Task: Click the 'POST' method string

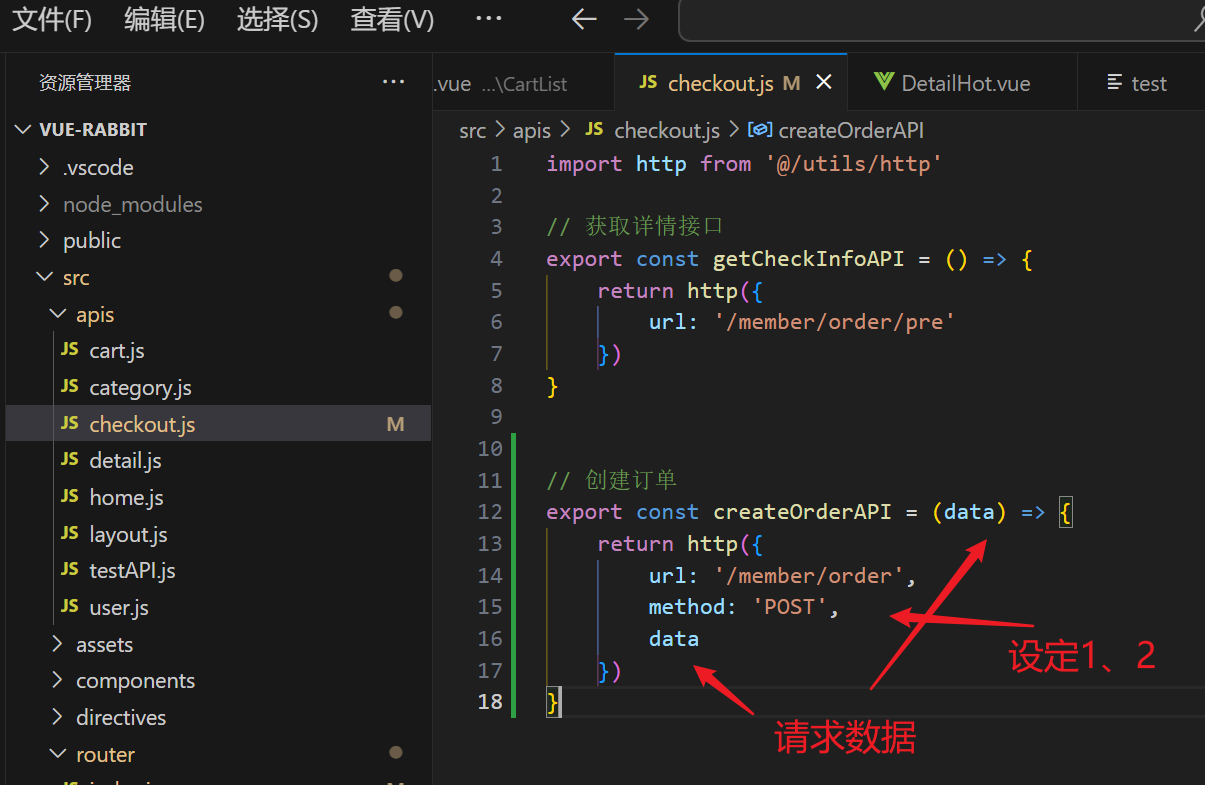Action: (789, 607)
